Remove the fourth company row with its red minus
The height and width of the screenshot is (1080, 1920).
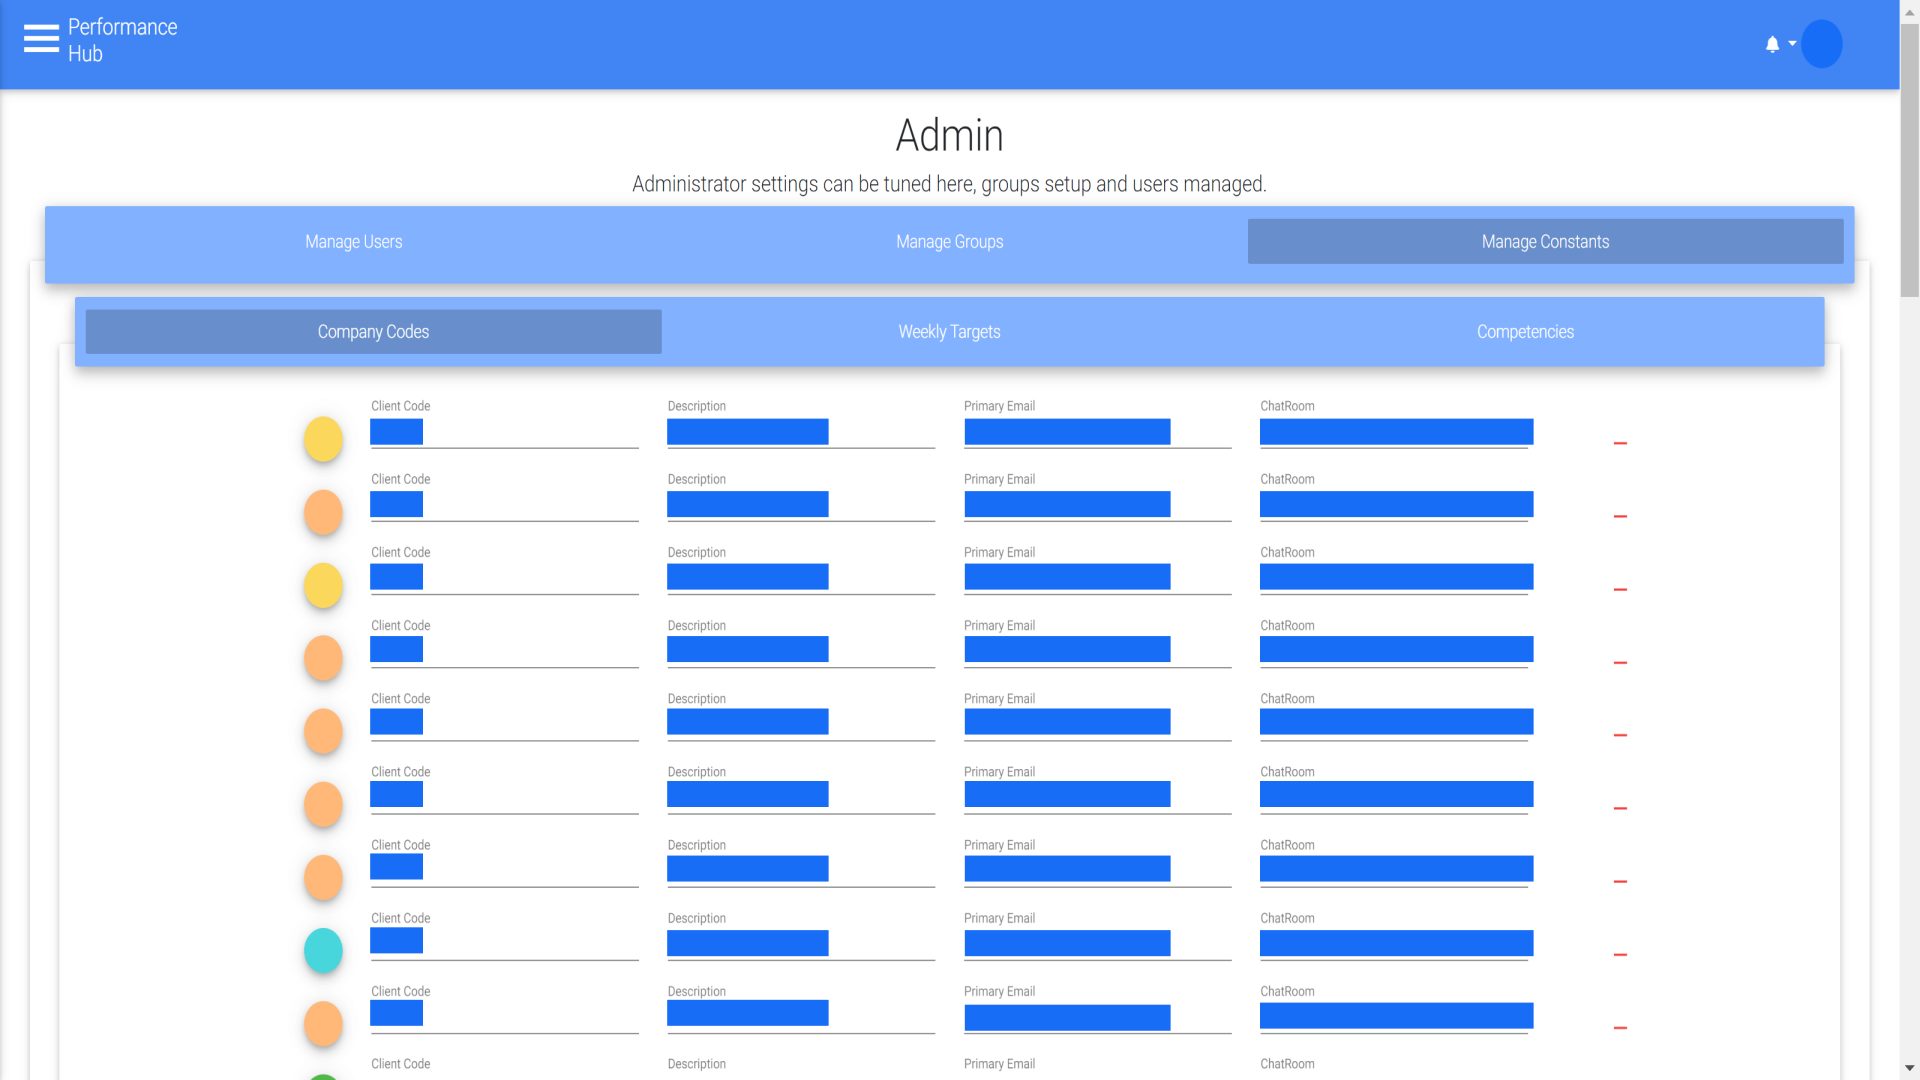pos(1620,662)
